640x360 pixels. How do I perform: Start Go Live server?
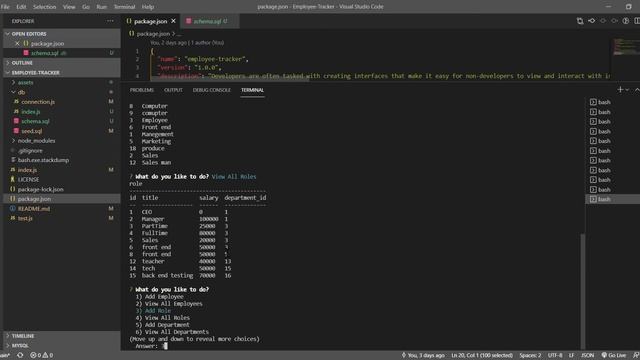pos(614,355)
